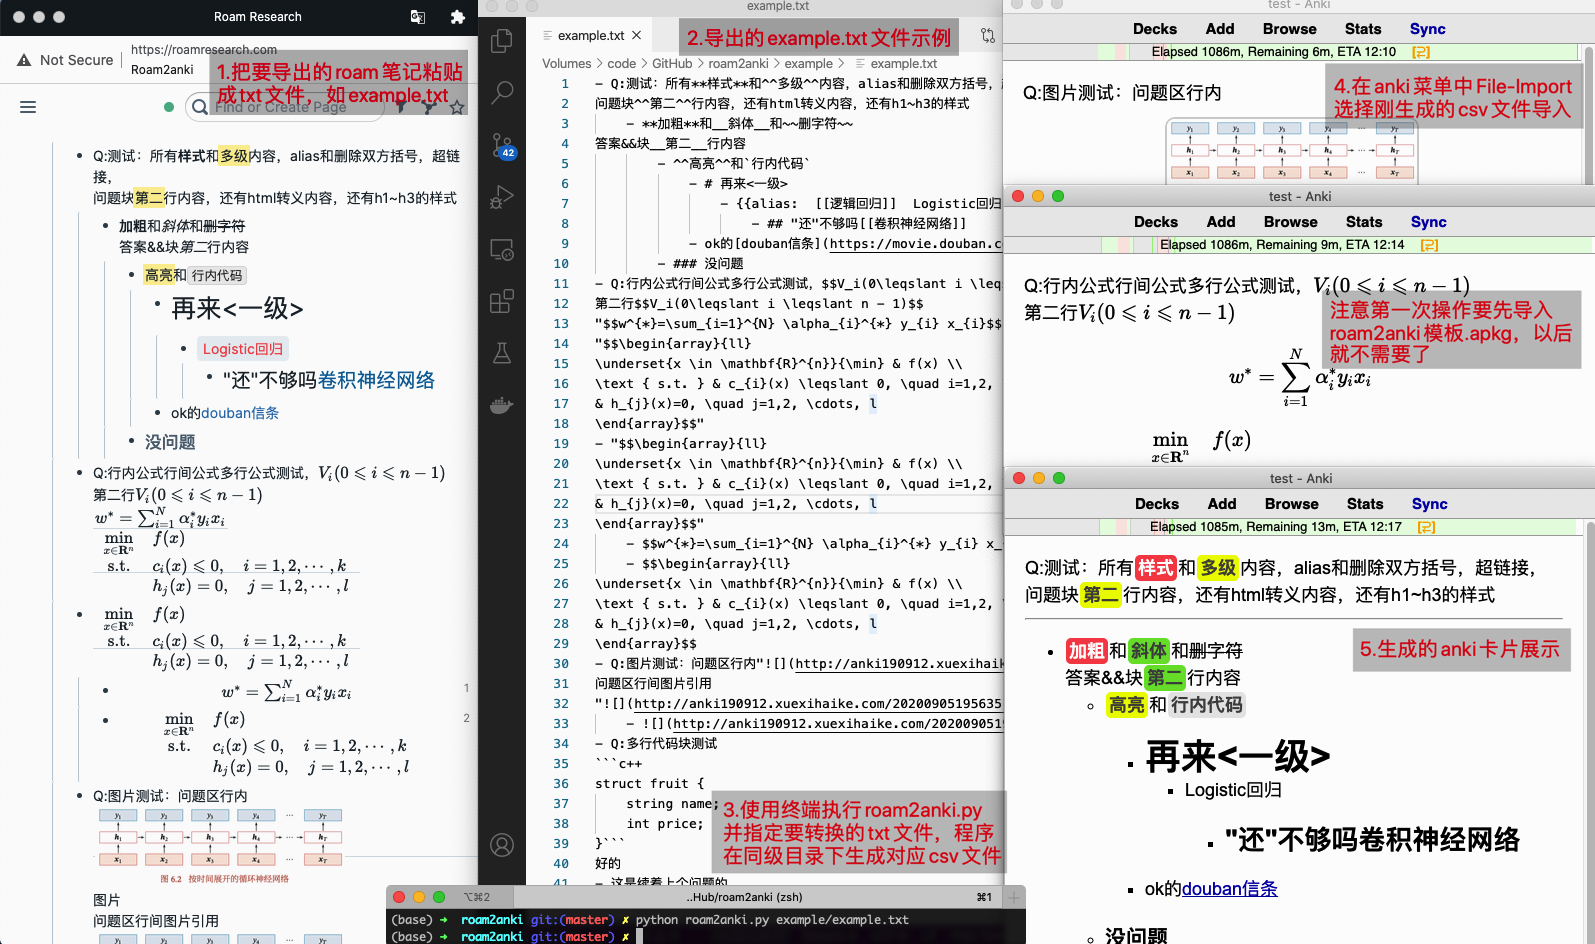Open the Remote Explorer view
Viewport: 1595px width, 944px height.
click(x=502, y=249)
